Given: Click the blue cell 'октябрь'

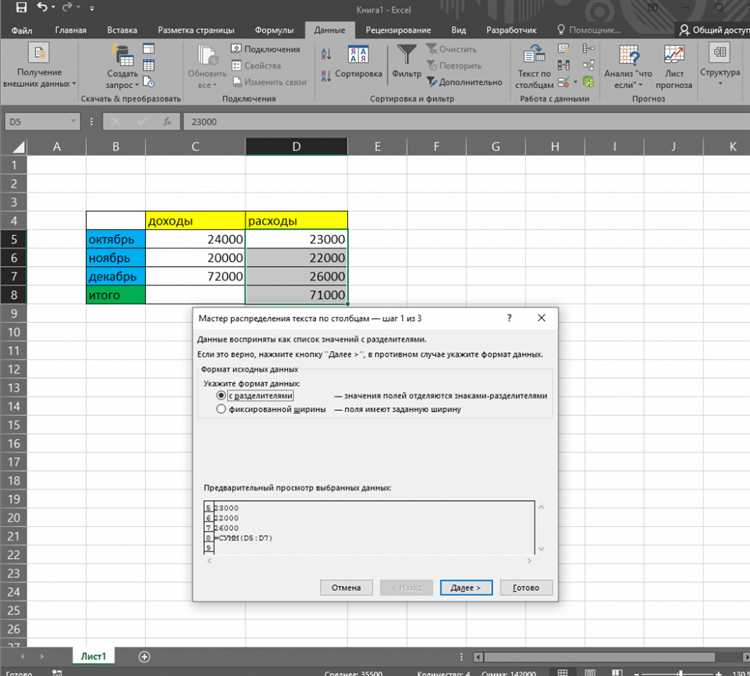Looking at the screenshot, I should 116,239.
